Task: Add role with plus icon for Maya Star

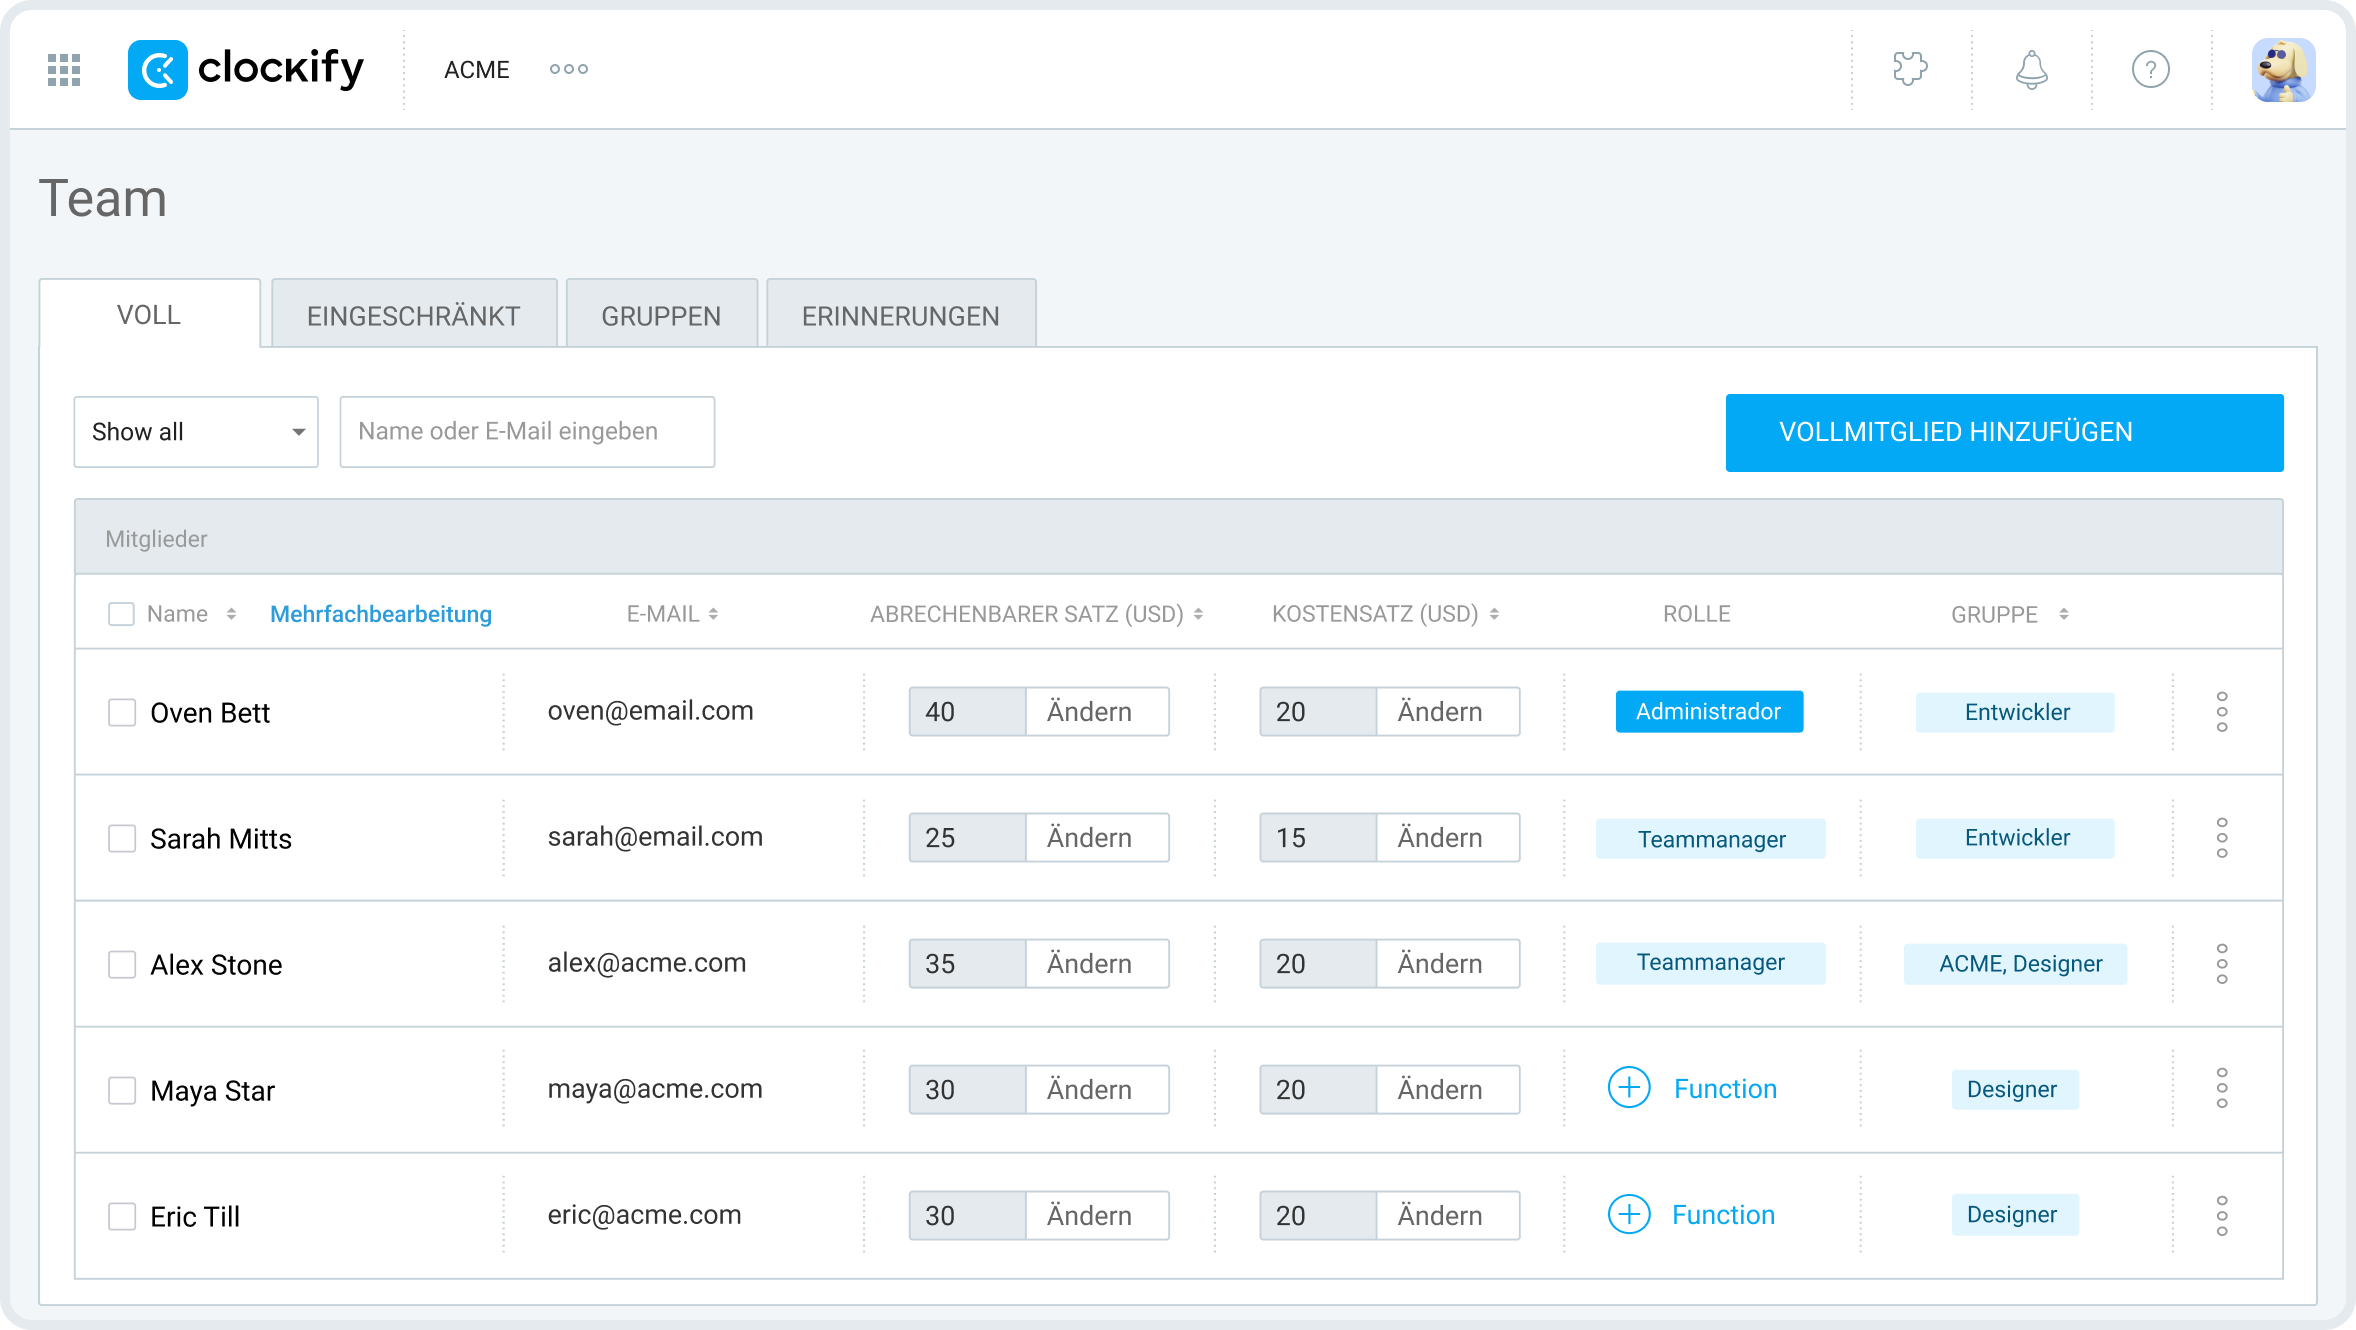Action: (x=1629, y=1088)
